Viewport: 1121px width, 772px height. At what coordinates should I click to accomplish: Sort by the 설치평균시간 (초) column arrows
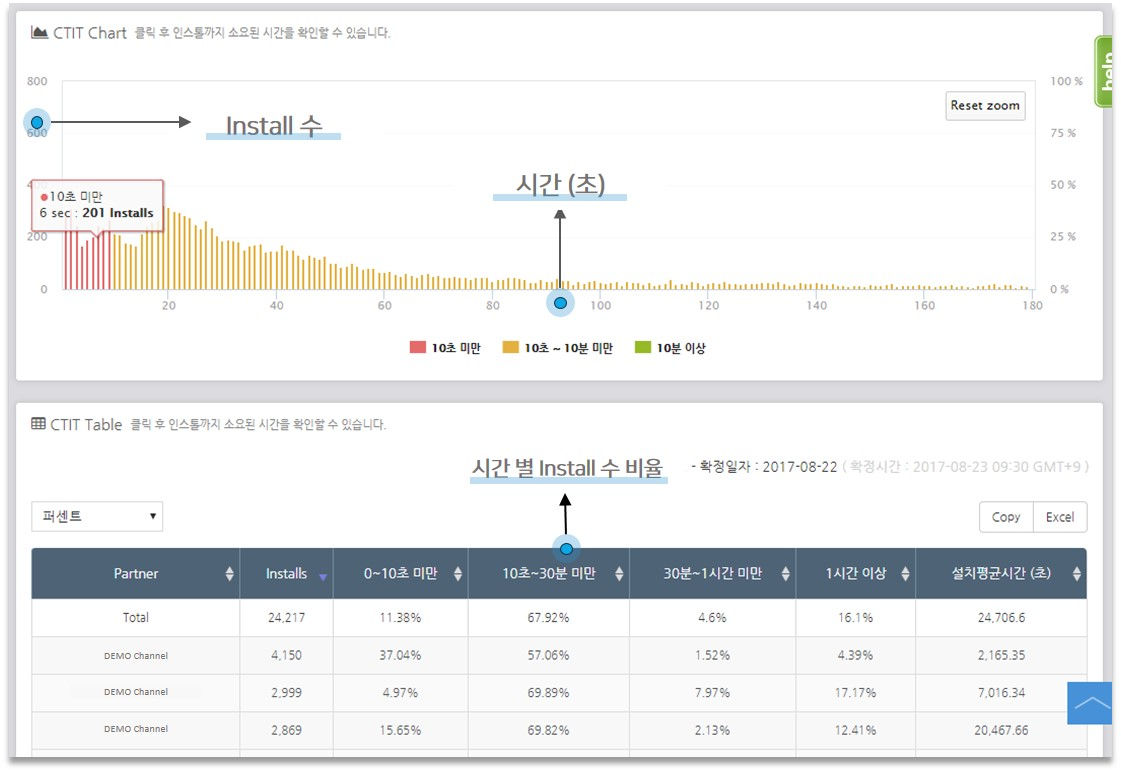1077,573
